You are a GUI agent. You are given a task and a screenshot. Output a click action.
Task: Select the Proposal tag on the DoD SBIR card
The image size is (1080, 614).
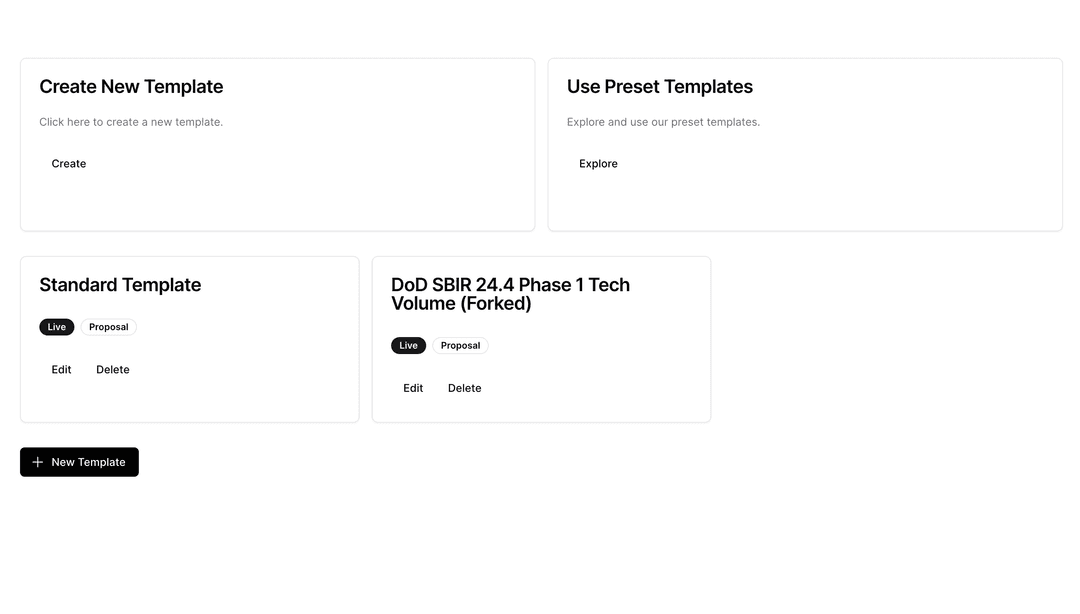pos(460,346)
